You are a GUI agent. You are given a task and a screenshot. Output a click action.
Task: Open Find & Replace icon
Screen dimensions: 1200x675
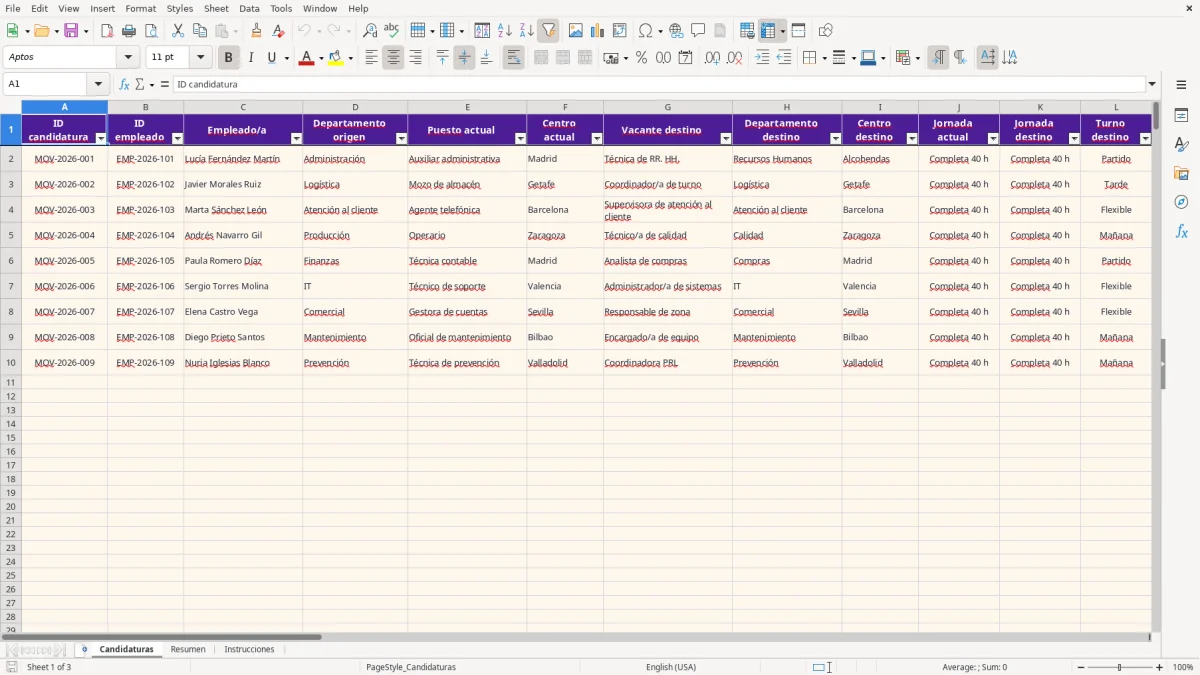tap(370, 31)
